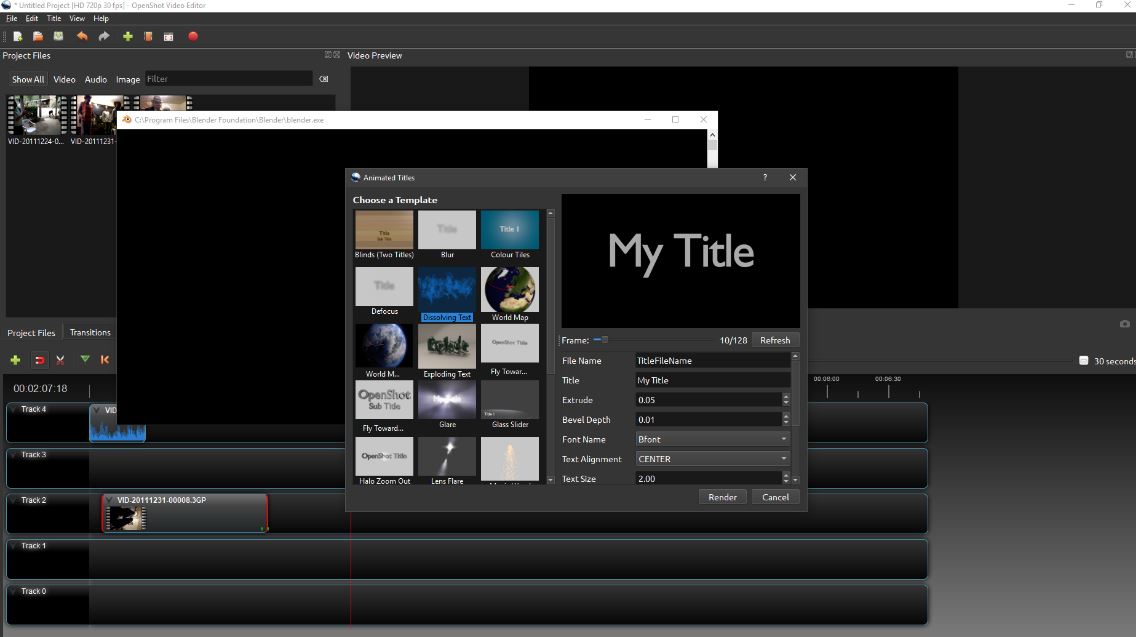Redo with the grey arrow icon
The height and width of the screenshot is (637, 1136).
(104, 36)
